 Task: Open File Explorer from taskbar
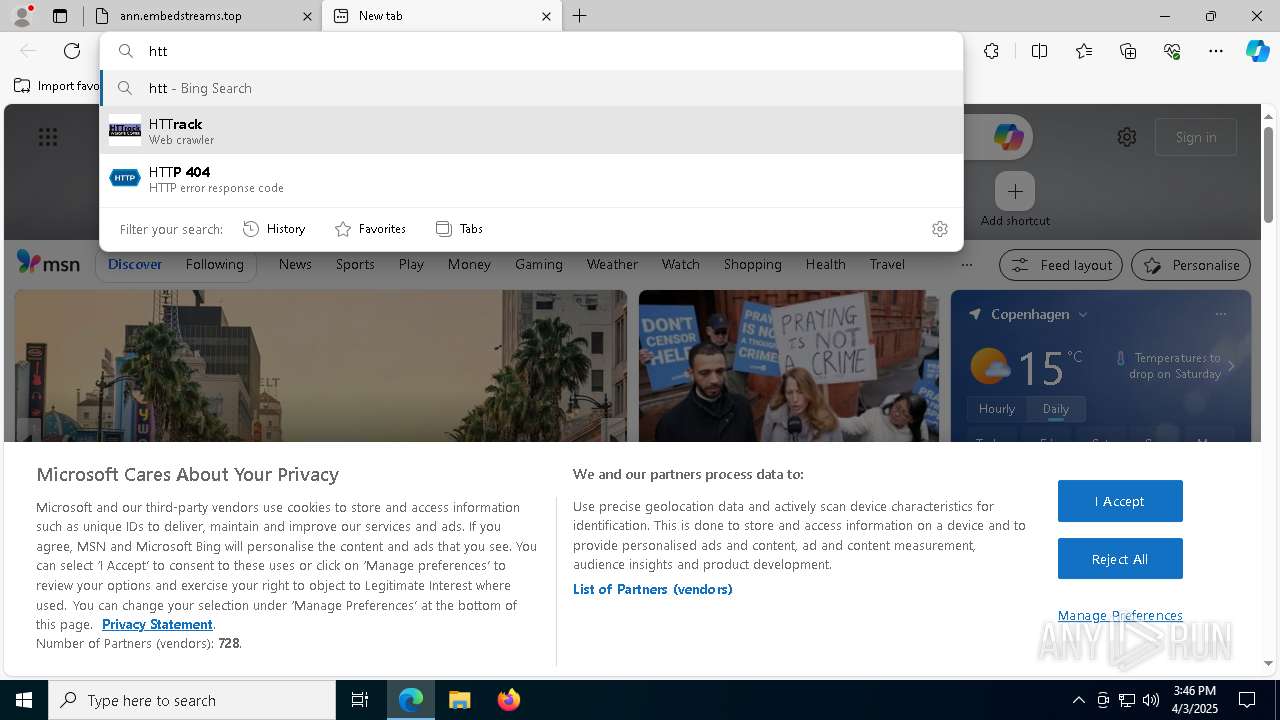pyautogui.click(x=459, y=700)
